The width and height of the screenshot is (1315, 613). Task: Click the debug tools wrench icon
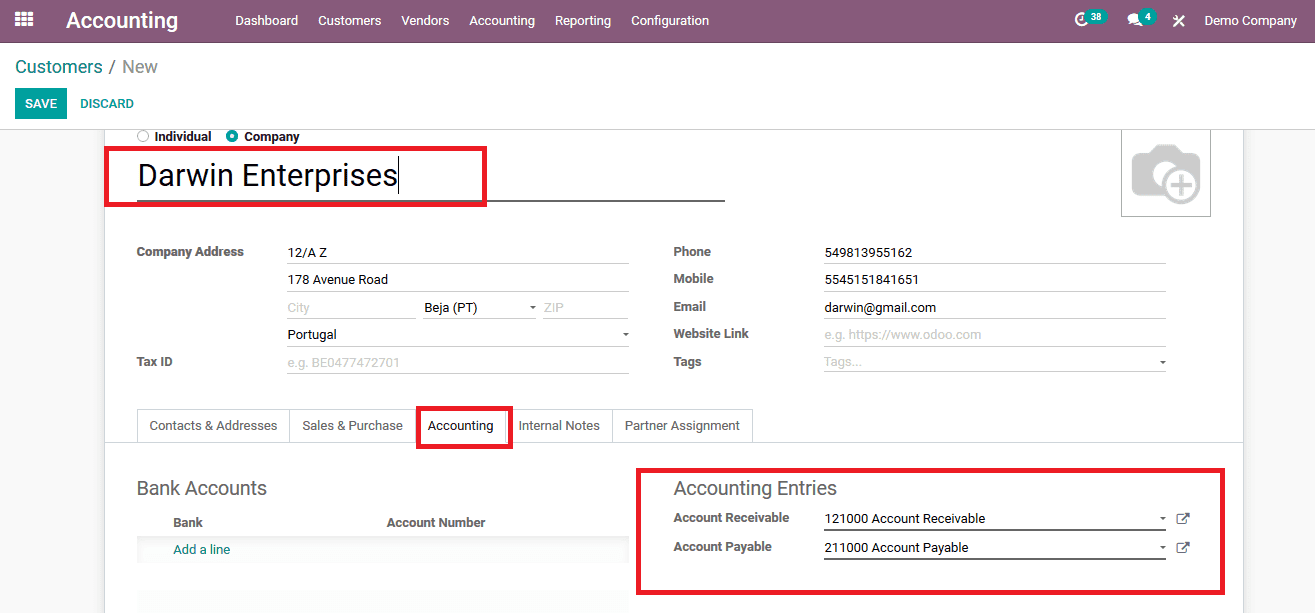[x=1179, y=20]
